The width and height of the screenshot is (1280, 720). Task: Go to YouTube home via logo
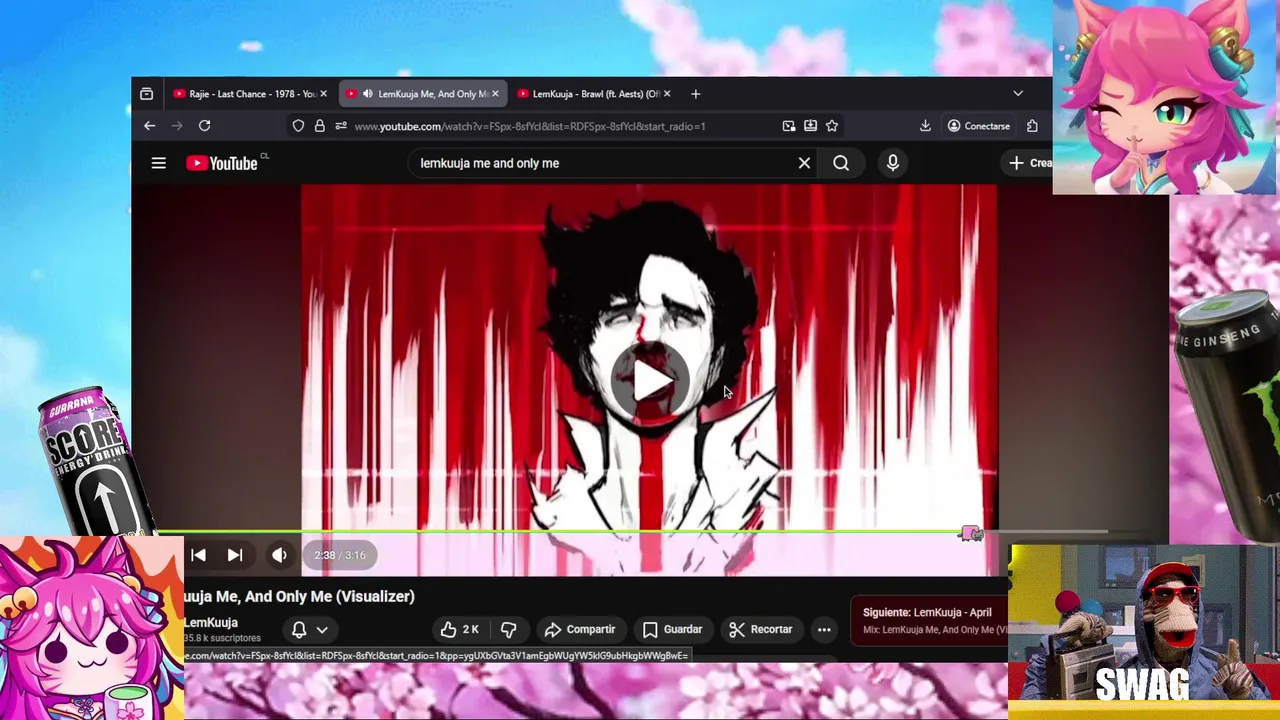pyautogui.click(x=221, y=163)
